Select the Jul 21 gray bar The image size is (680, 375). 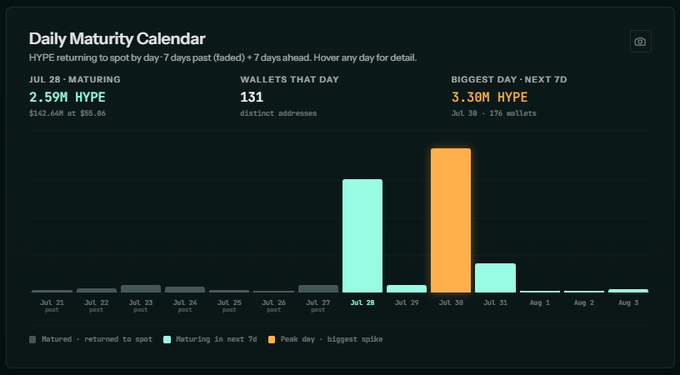[52, 291]
